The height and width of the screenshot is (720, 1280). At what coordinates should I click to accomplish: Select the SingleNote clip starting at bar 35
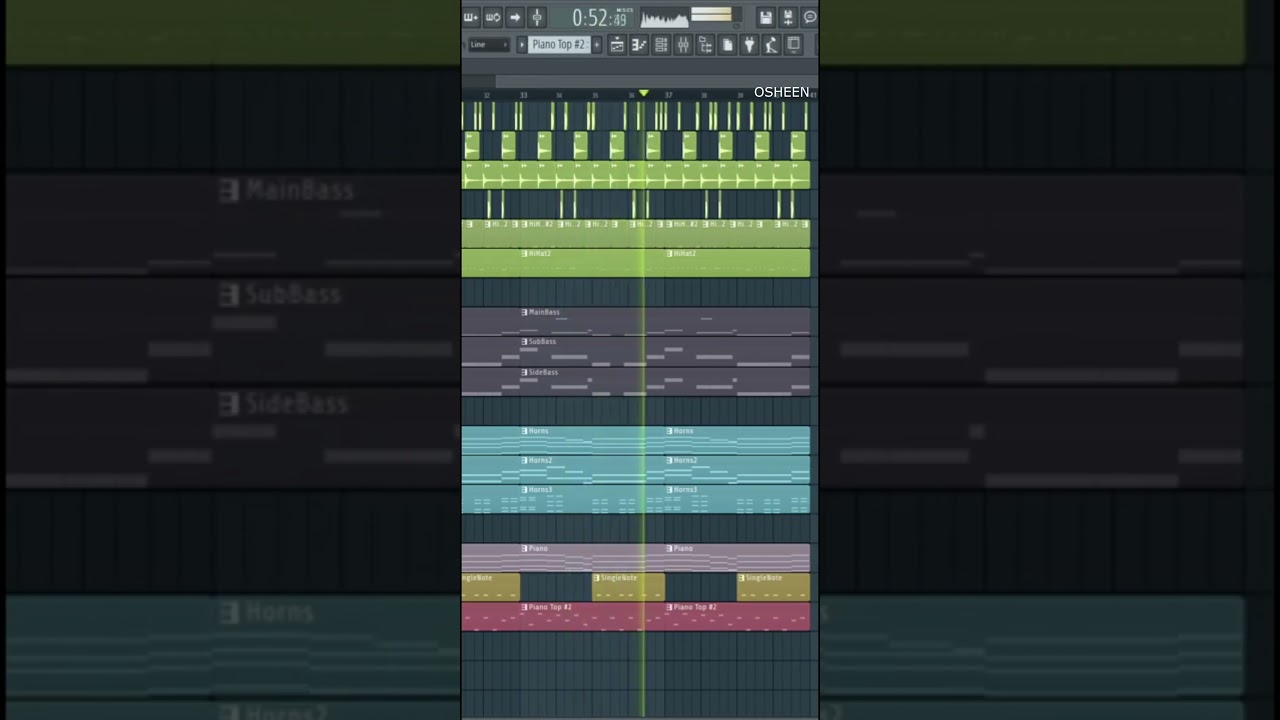coord(628,587)
